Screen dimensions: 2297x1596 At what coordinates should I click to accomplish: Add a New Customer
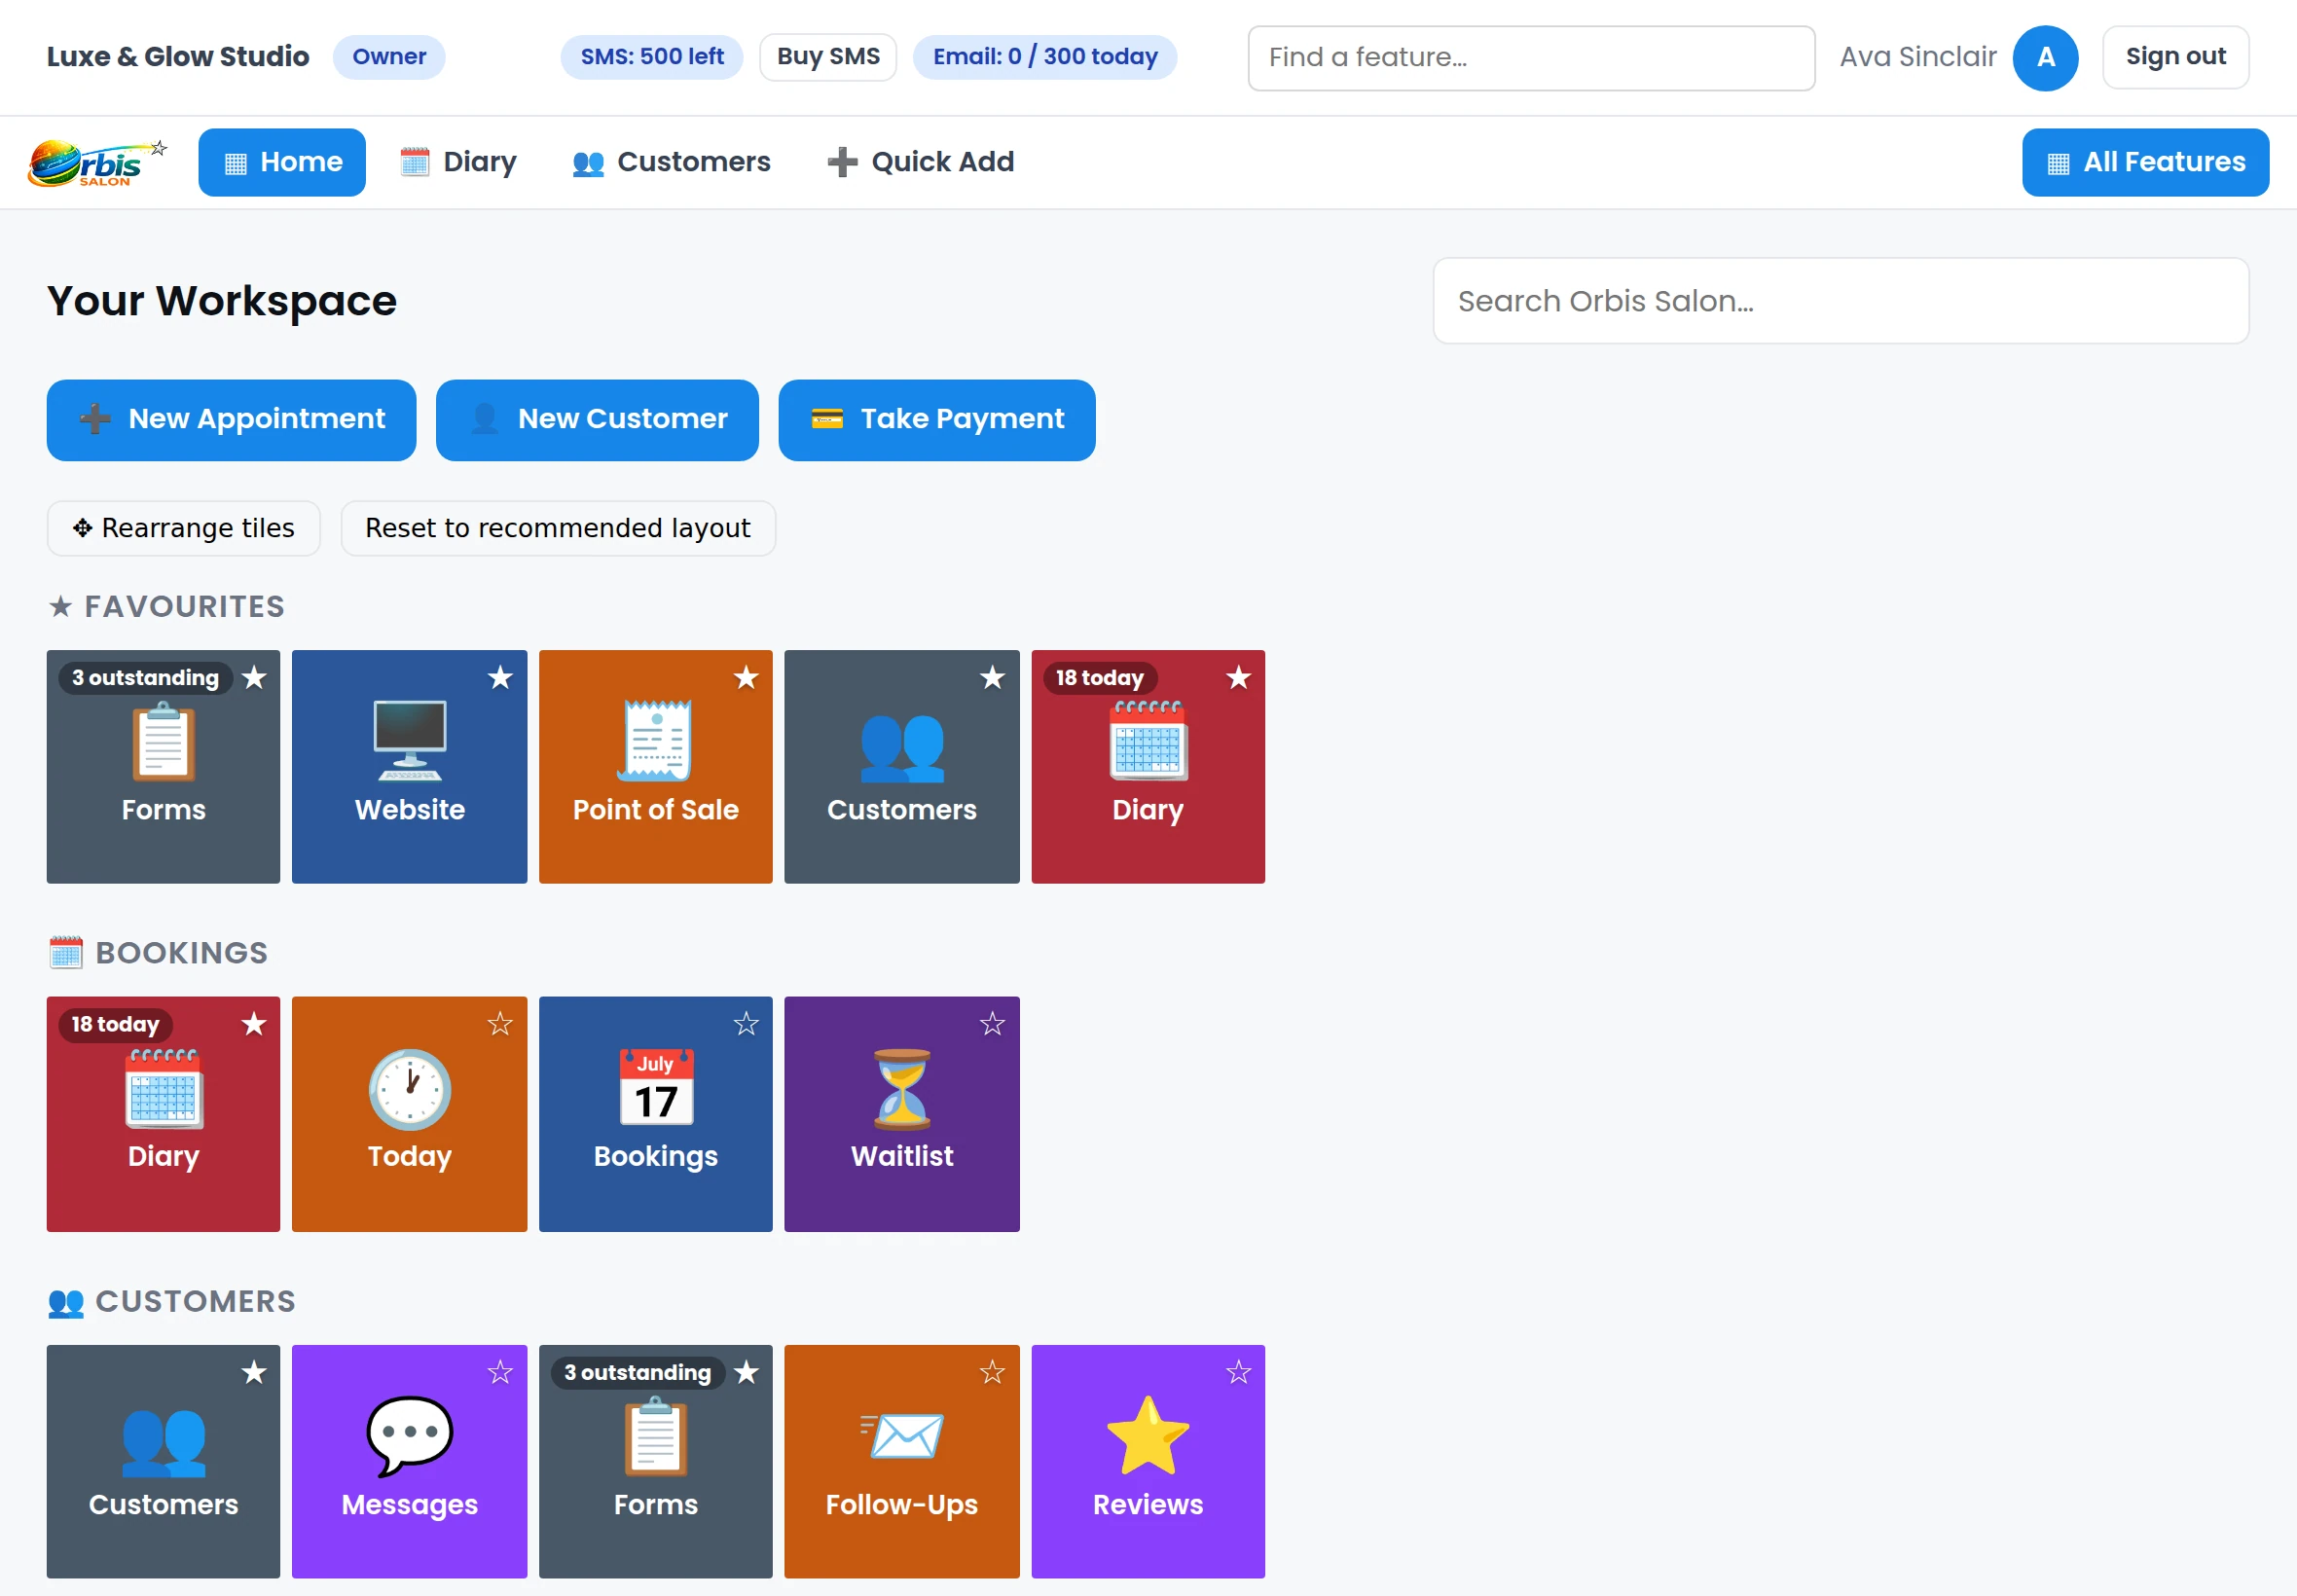[x=597, y=419]
